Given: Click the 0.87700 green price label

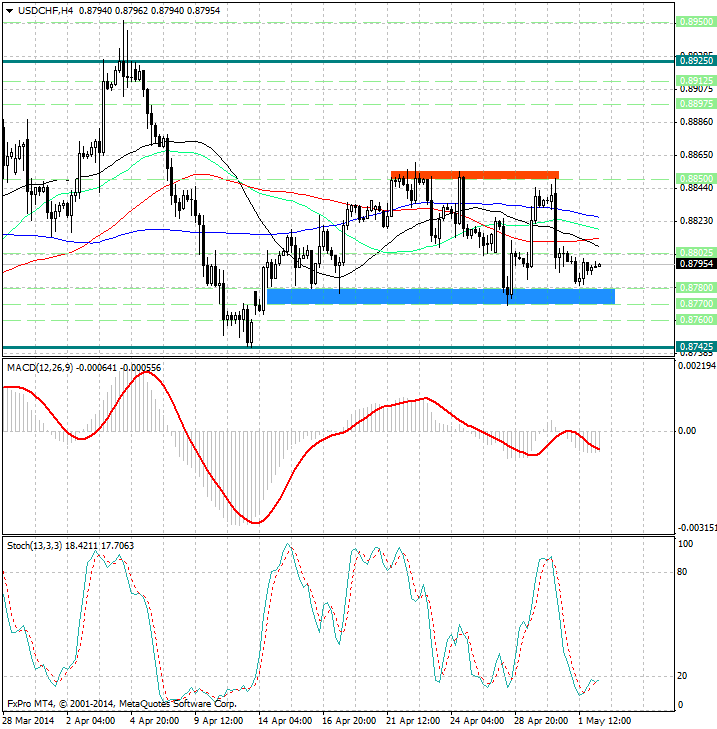Looking at the screenshot, I should point(696,304).
